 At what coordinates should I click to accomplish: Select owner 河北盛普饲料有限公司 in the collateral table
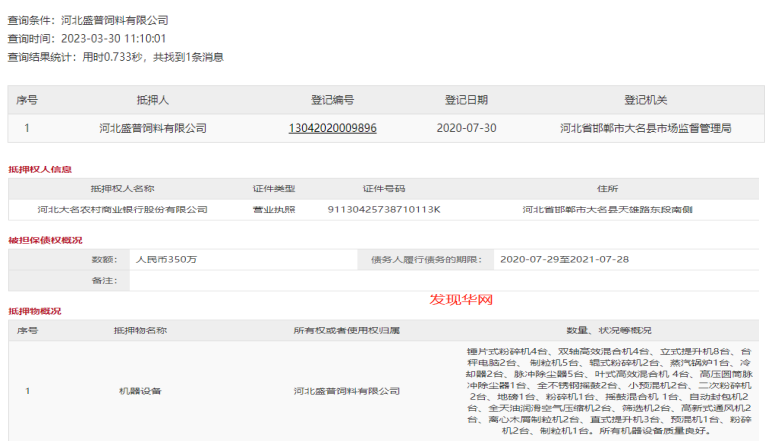coord(347,391)
